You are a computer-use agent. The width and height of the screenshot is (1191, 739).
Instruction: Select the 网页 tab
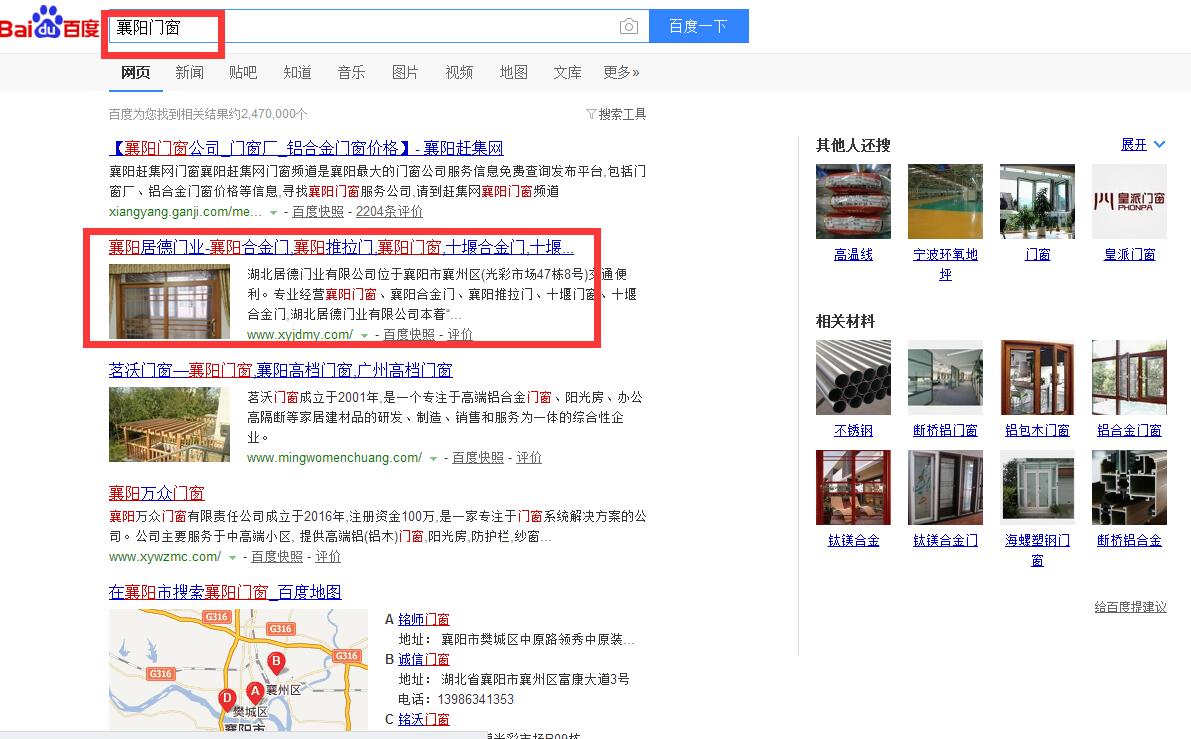(x=136, y=72)
